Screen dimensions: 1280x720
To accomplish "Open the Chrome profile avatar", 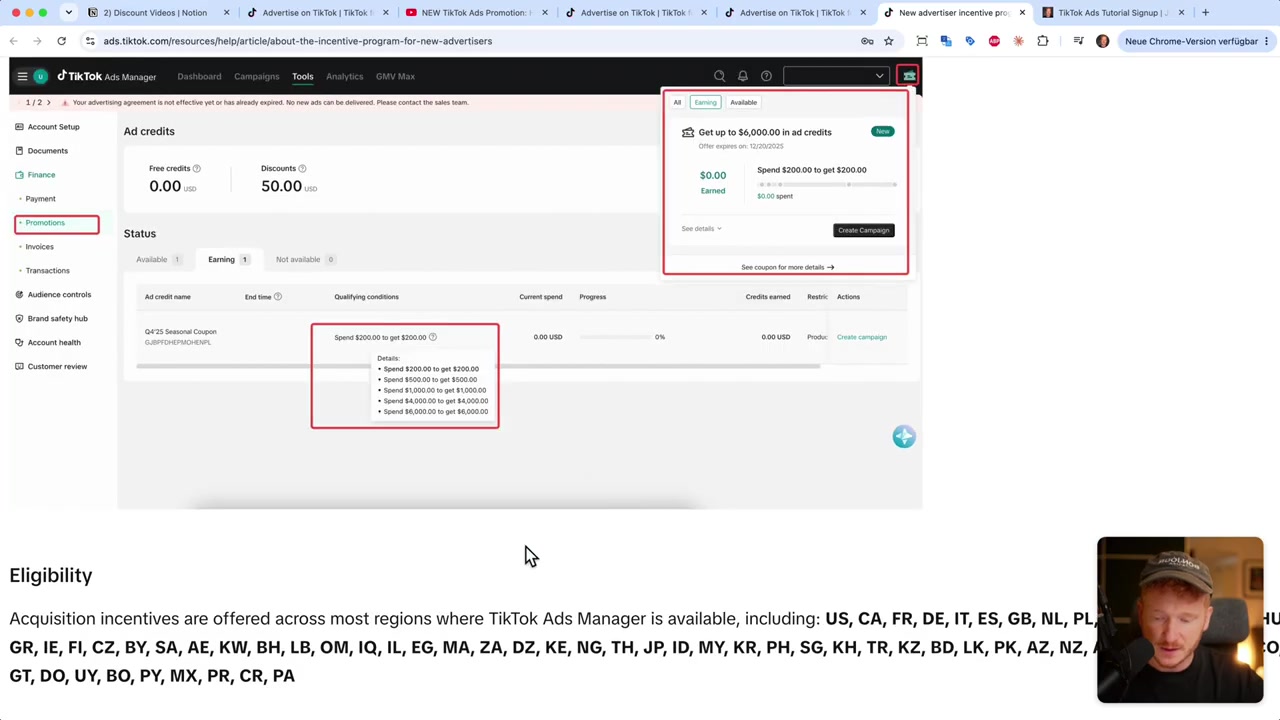I will [1102, 41].
